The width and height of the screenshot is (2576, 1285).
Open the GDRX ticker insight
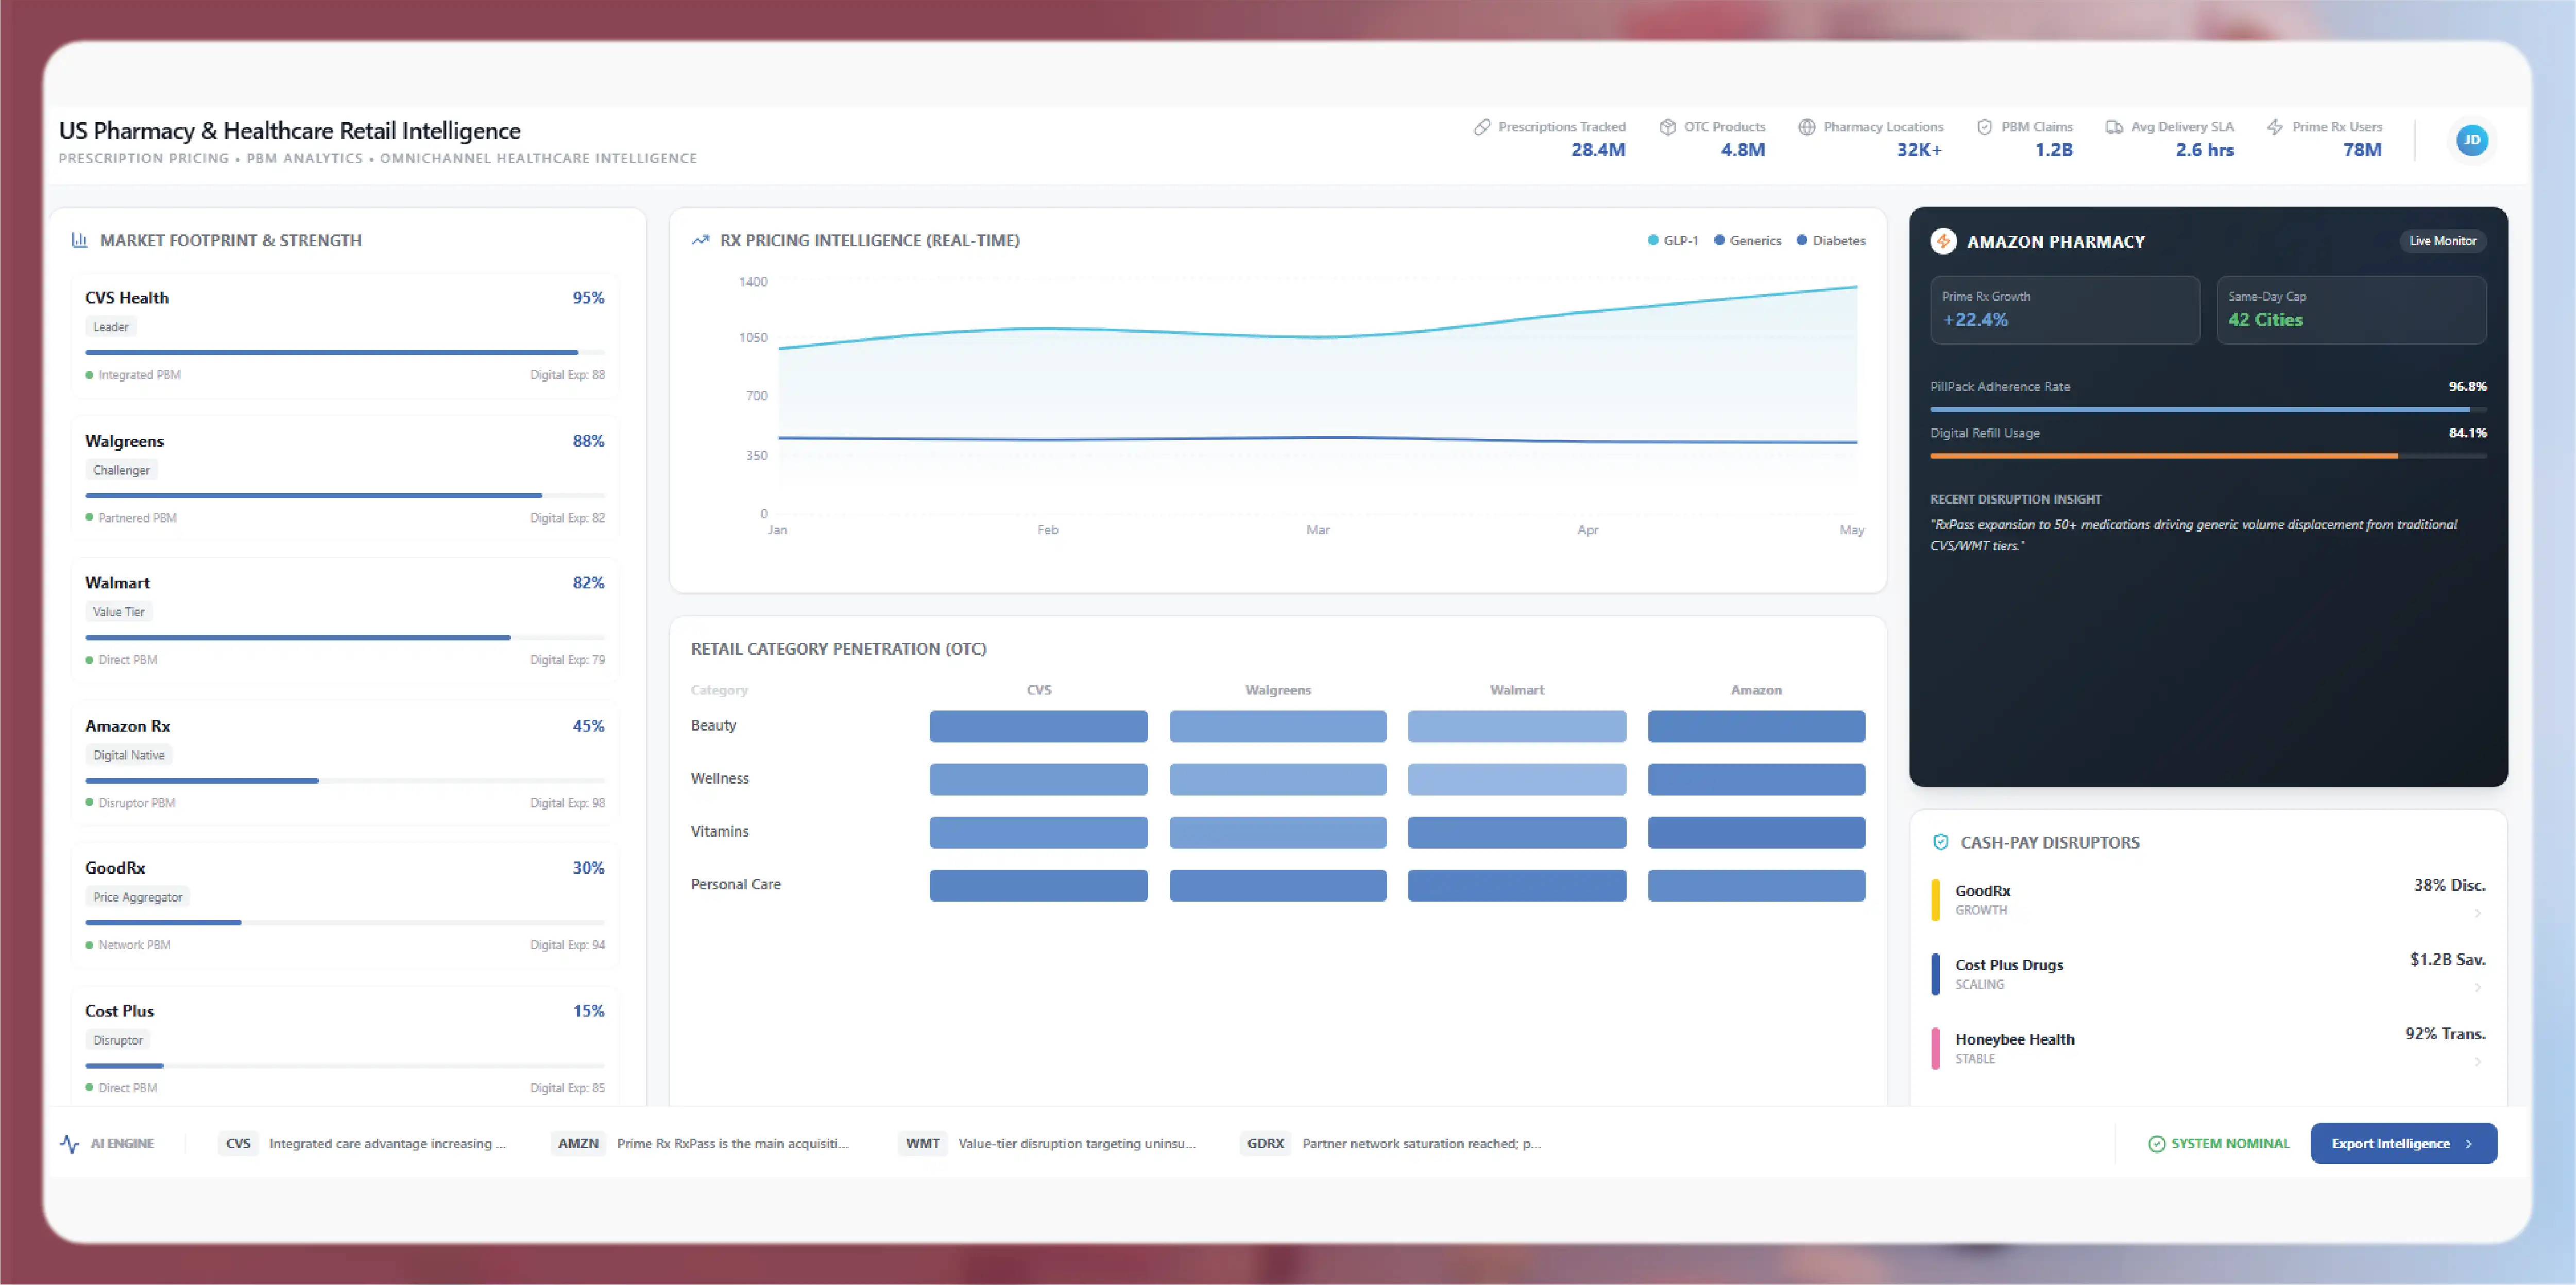tap(1391, 1143)
